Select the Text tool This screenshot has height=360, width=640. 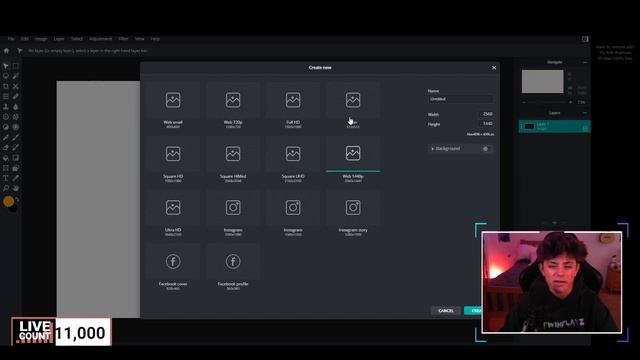(x=6, y=178)
